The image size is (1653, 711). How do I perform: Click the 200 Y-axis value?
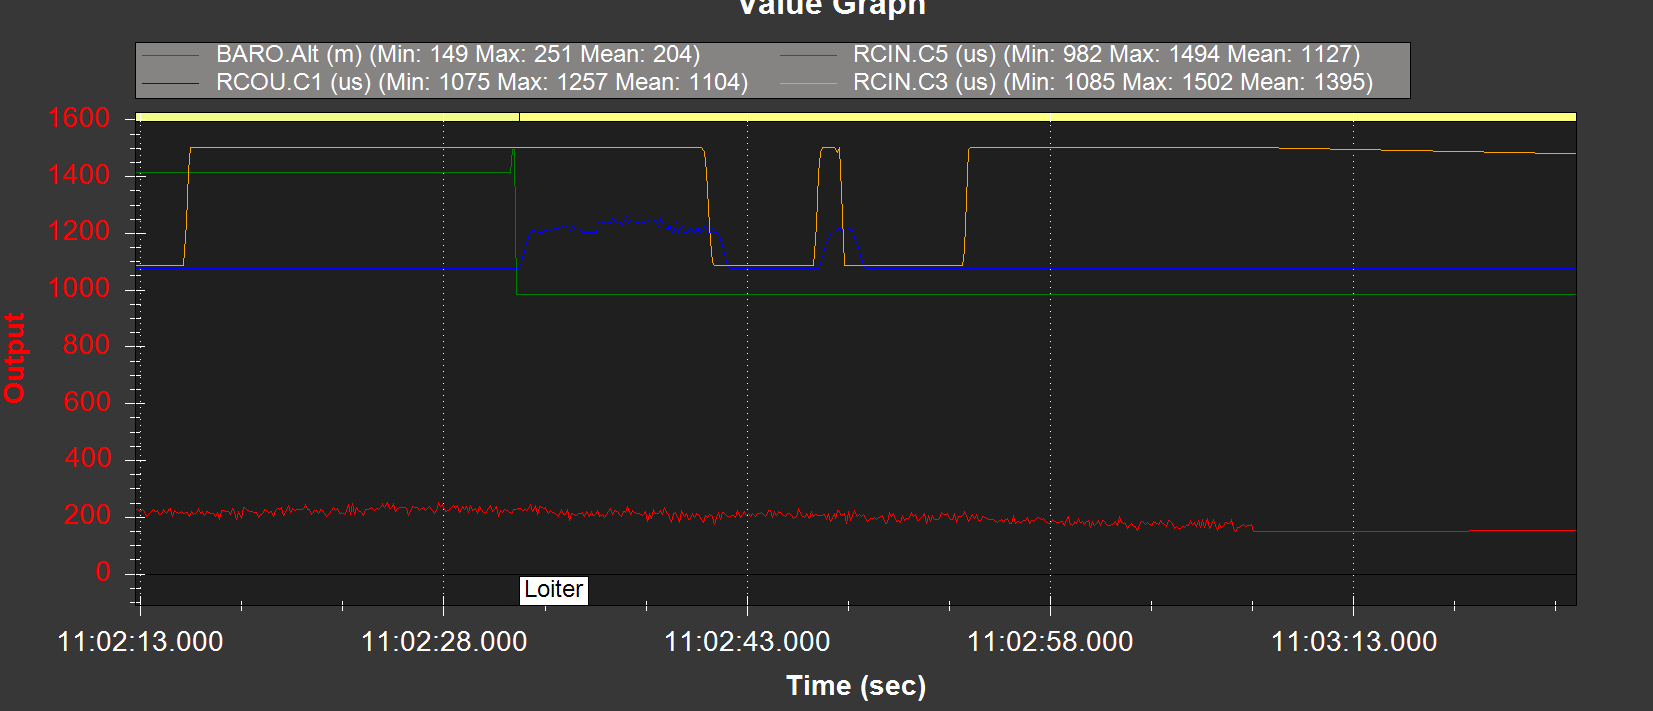tap(87, 515)
